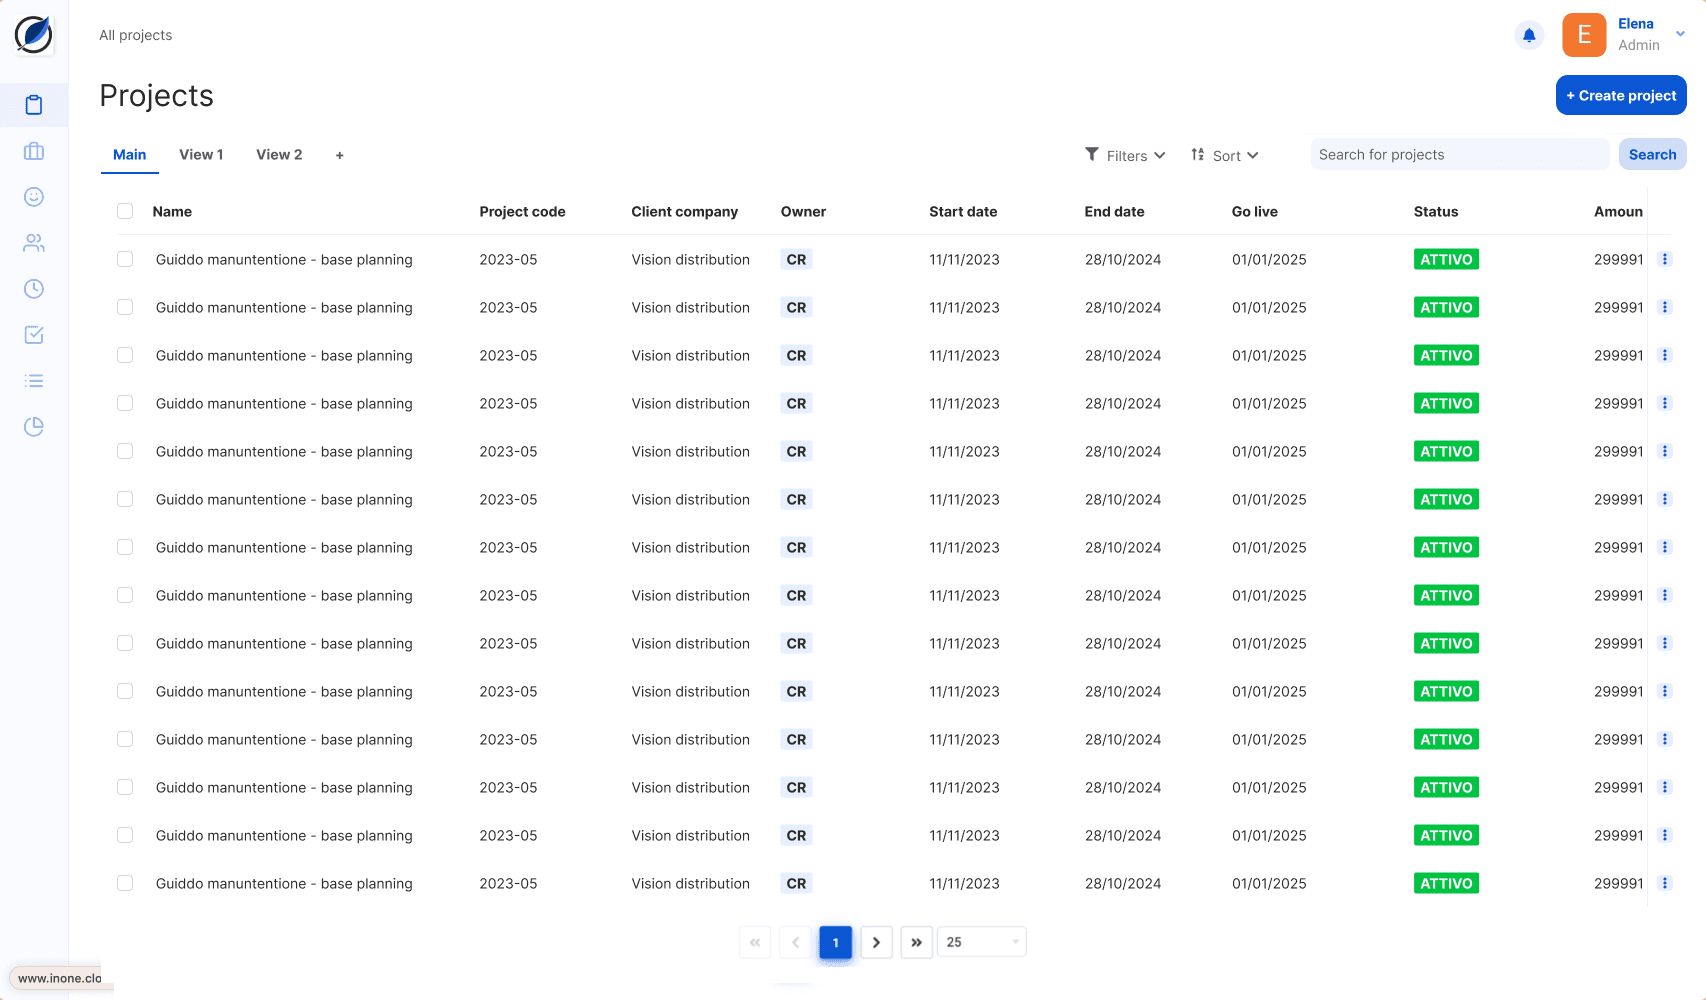Click the Start date column header

(x=963, y=211)
